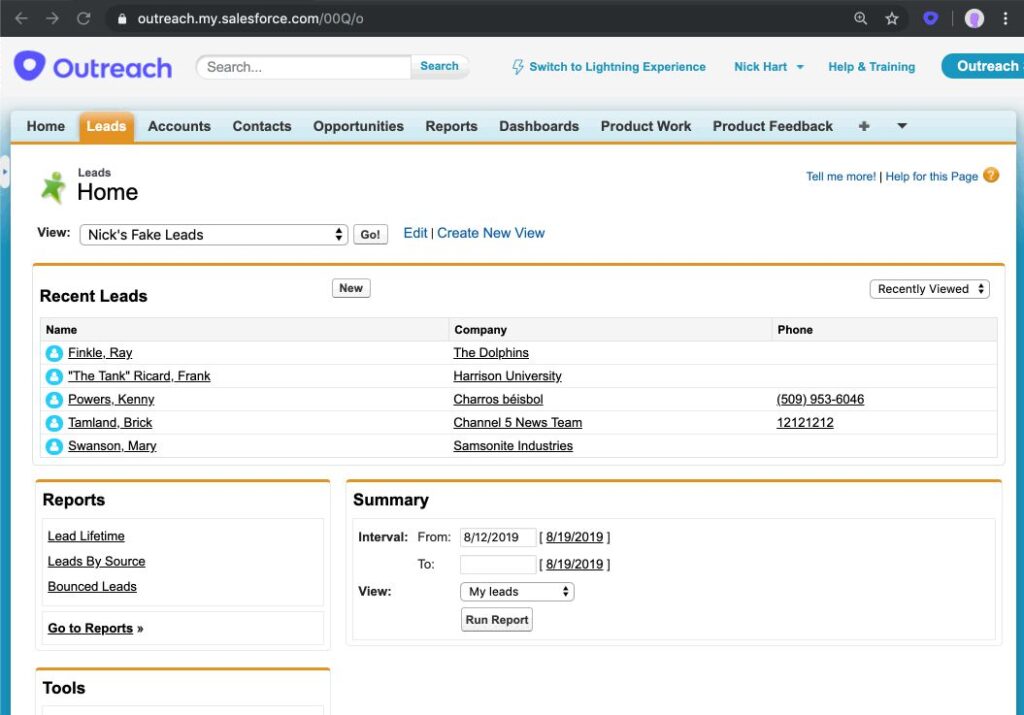Open the Accounts tab
The image size is (1024, 715).
[179, 126]
